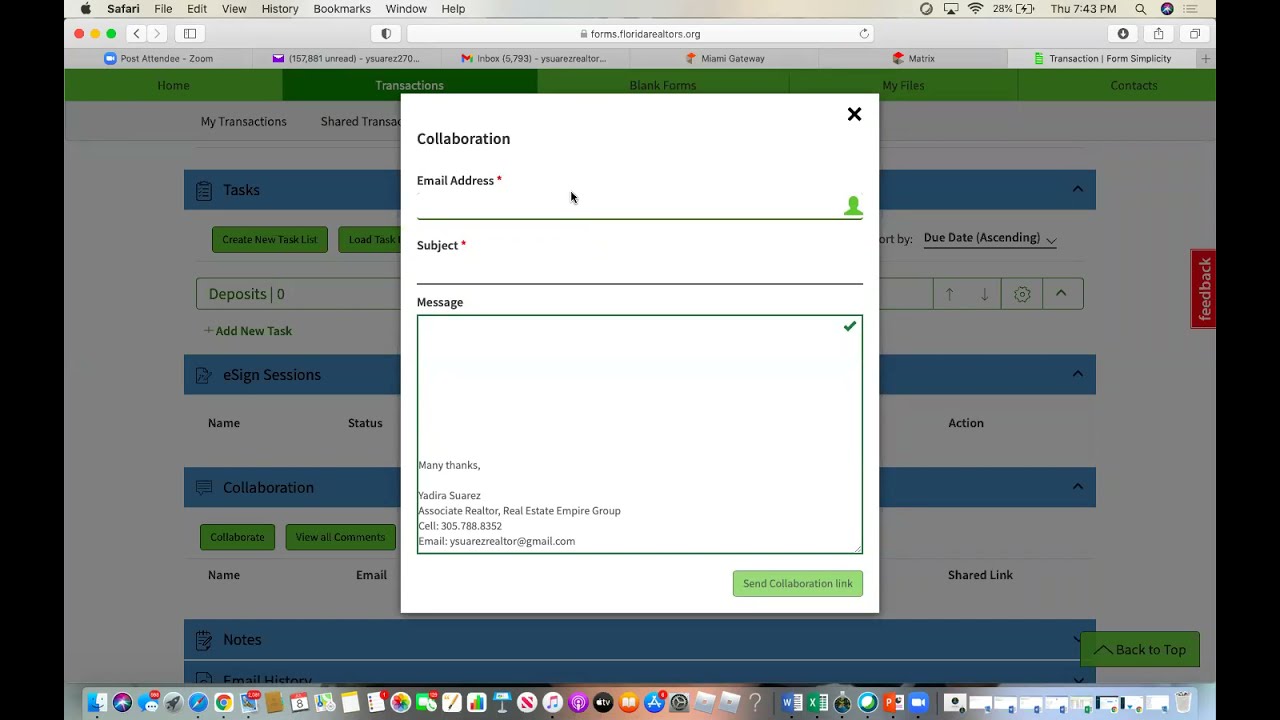This screenshot has height=720, width=1280.
Task: Send the Collaboration link
Action: 797,584
